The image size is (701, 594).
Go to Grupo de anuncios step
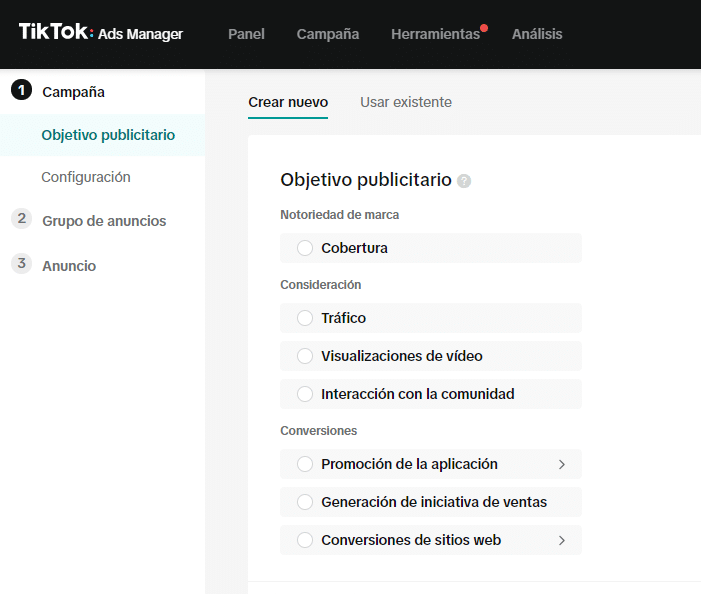point(104,221)
